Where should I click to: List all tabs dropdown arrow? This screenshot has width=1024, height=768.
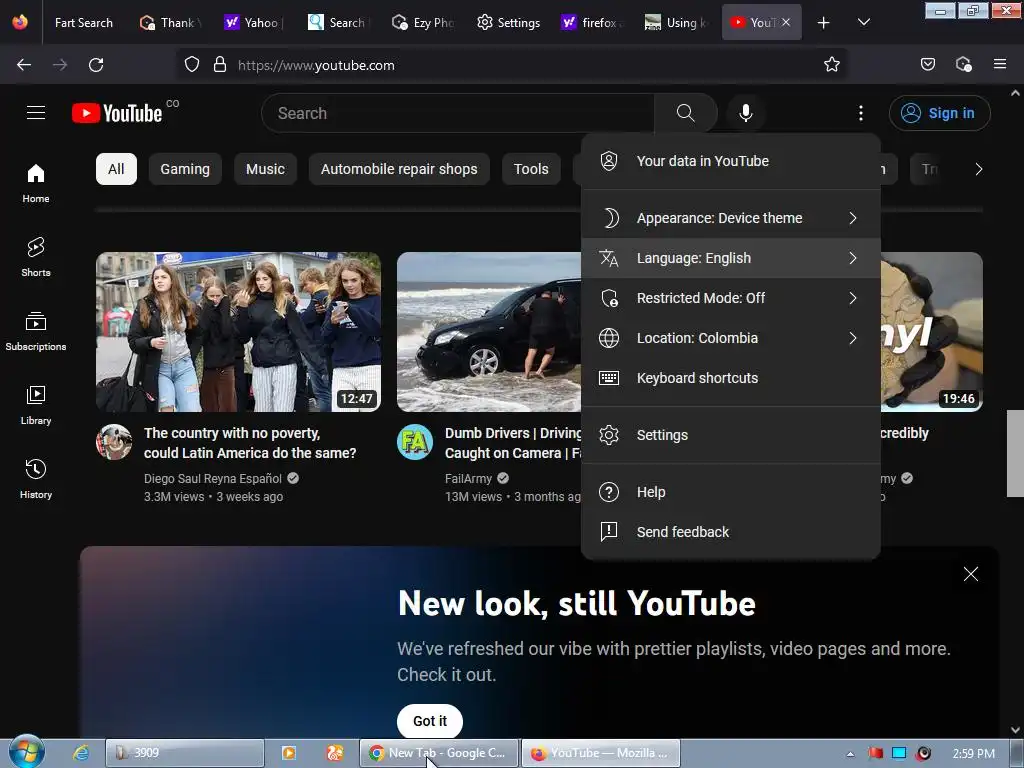pos(863,23)
